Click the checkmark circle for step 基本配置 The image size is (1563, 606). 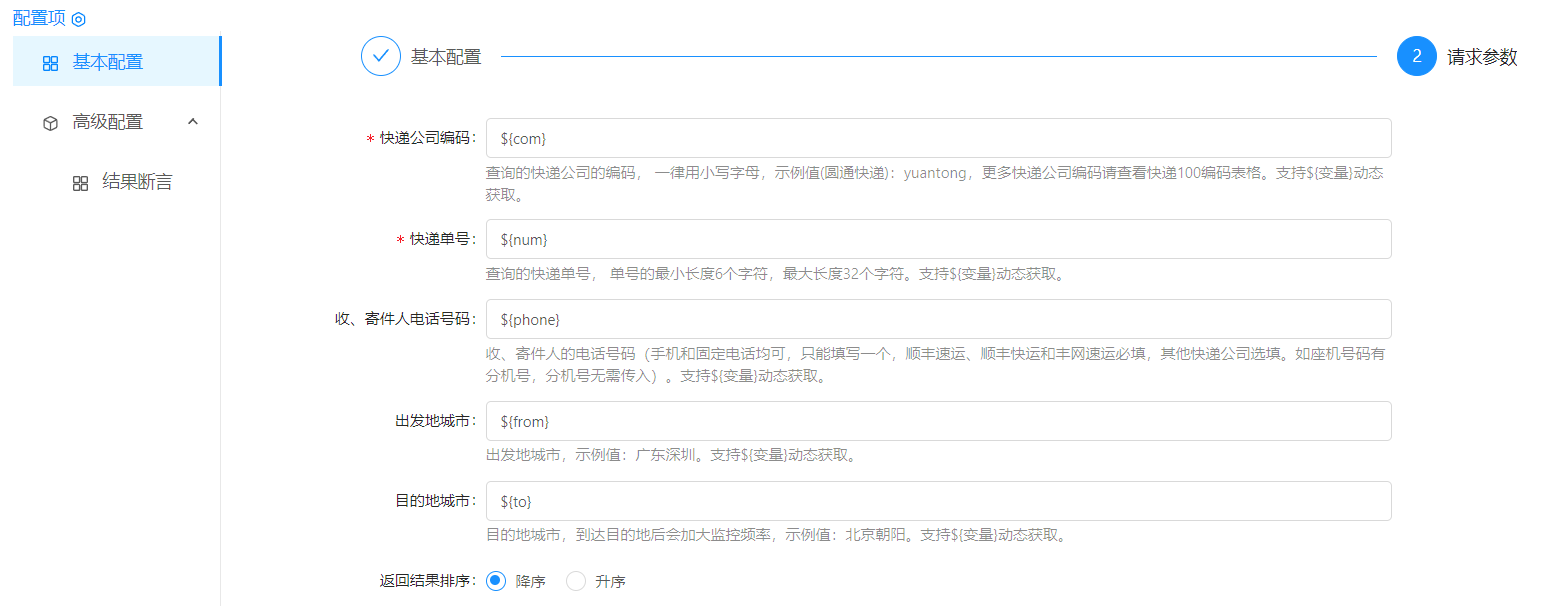380,57
